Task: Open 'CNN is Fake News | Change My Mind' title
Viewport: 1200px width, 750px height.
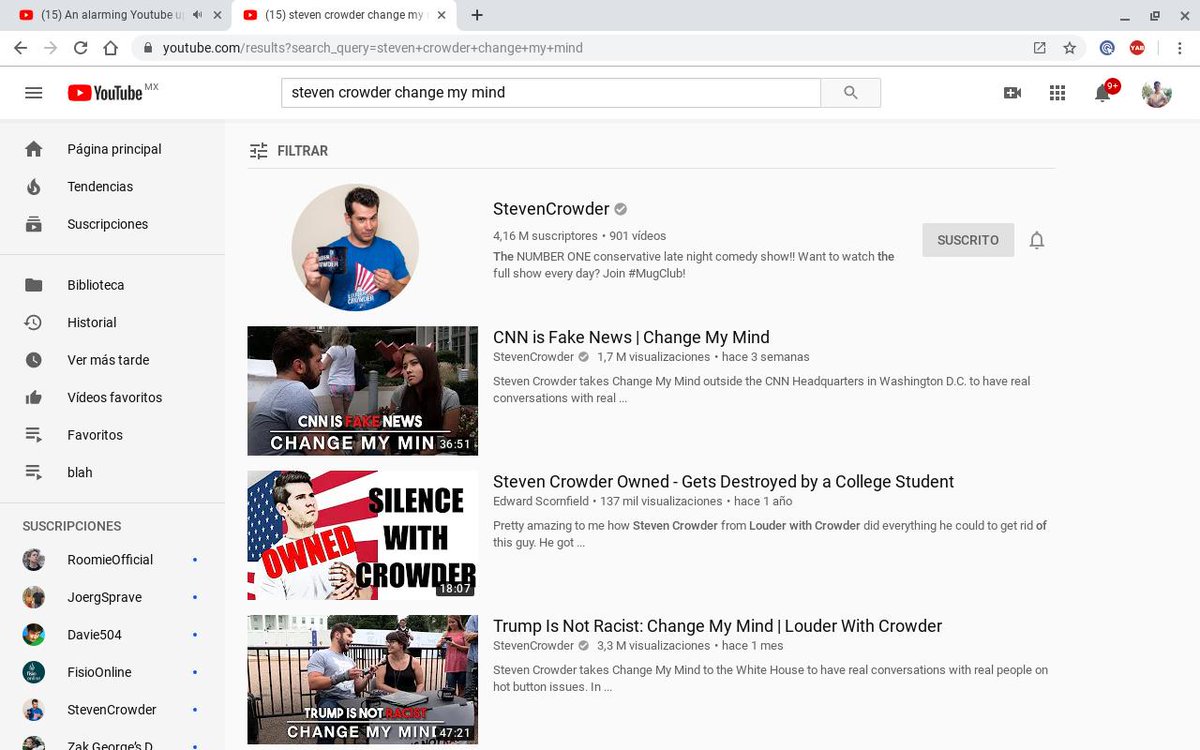Action: pos(631,338)
